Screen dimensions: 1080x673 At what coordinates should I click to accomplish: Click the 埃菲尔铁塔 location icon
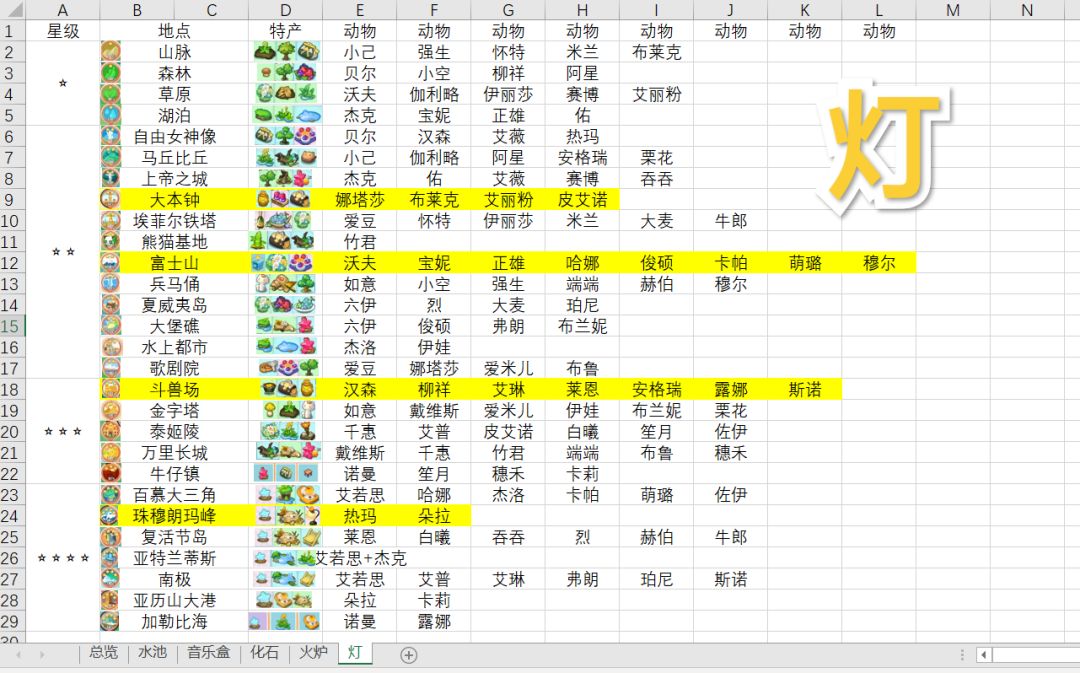coord(110,220)
